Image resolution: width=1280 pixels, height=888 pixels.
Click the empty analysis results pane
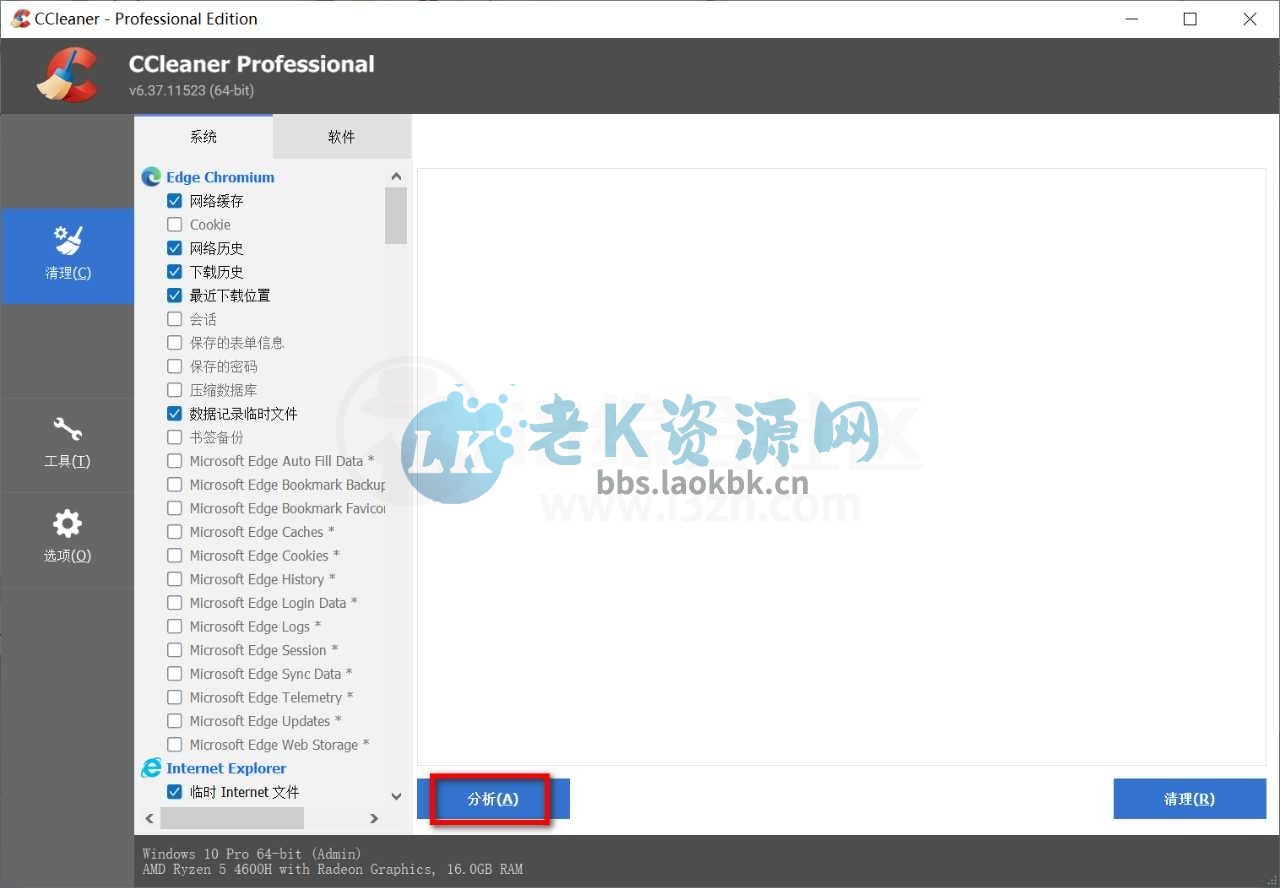tap(842, 466)
